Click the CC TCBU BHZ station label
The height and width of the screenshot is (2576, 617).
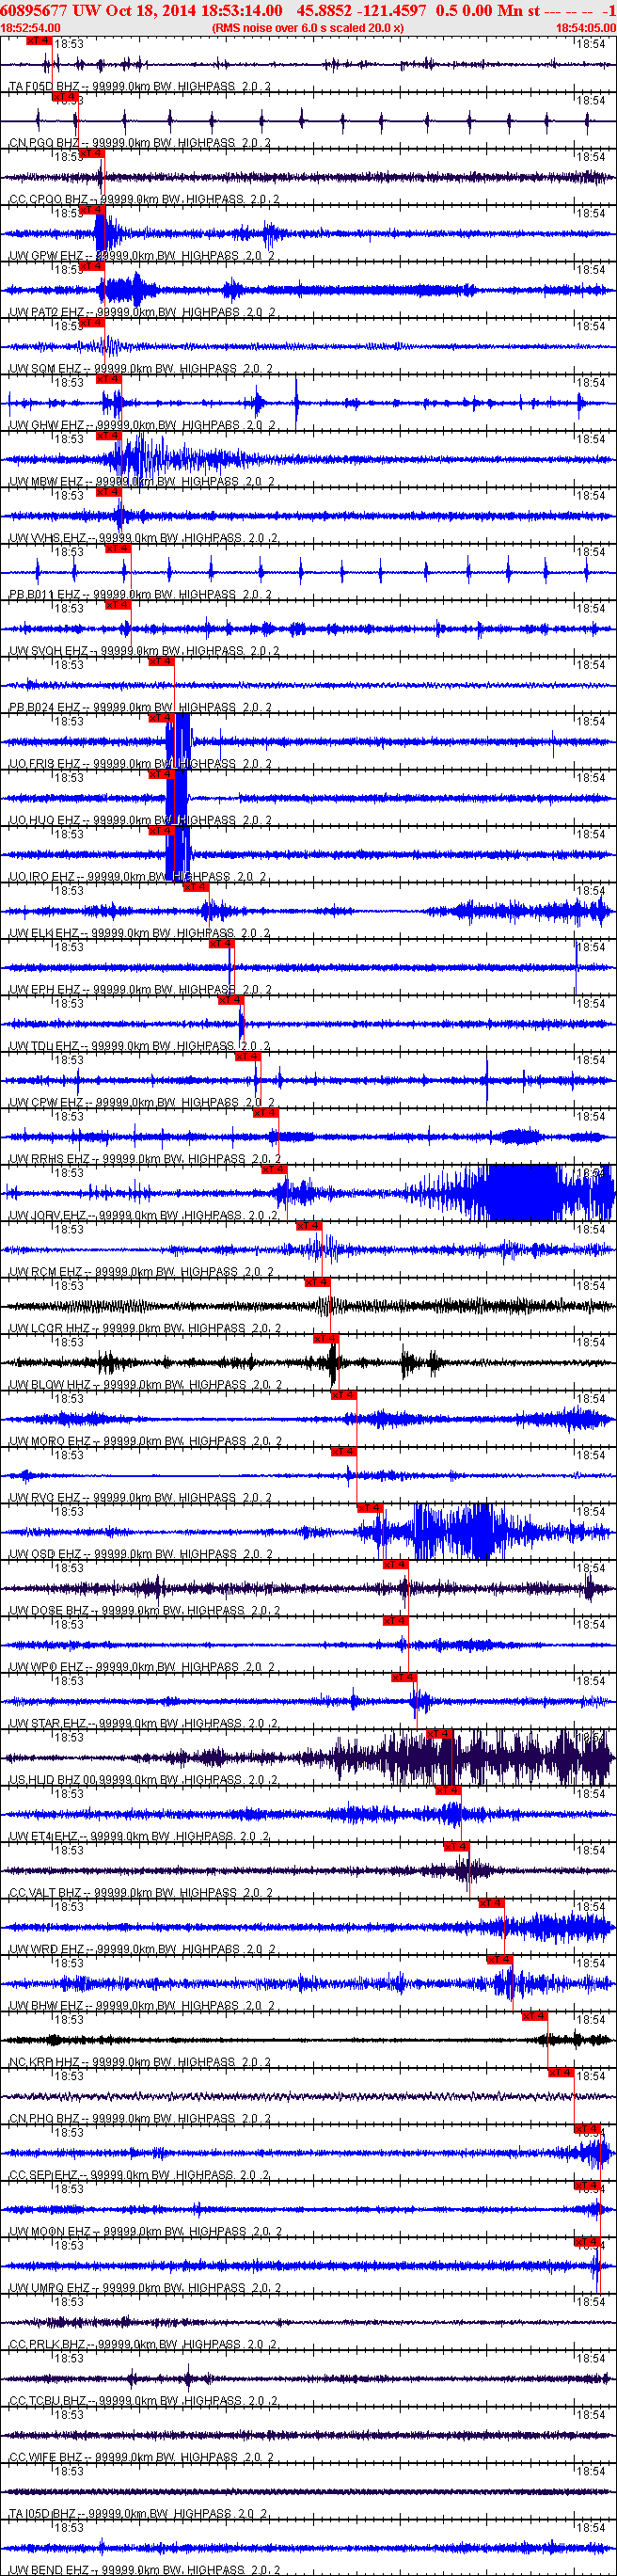pyautogui.click(x=48, y=2401)
